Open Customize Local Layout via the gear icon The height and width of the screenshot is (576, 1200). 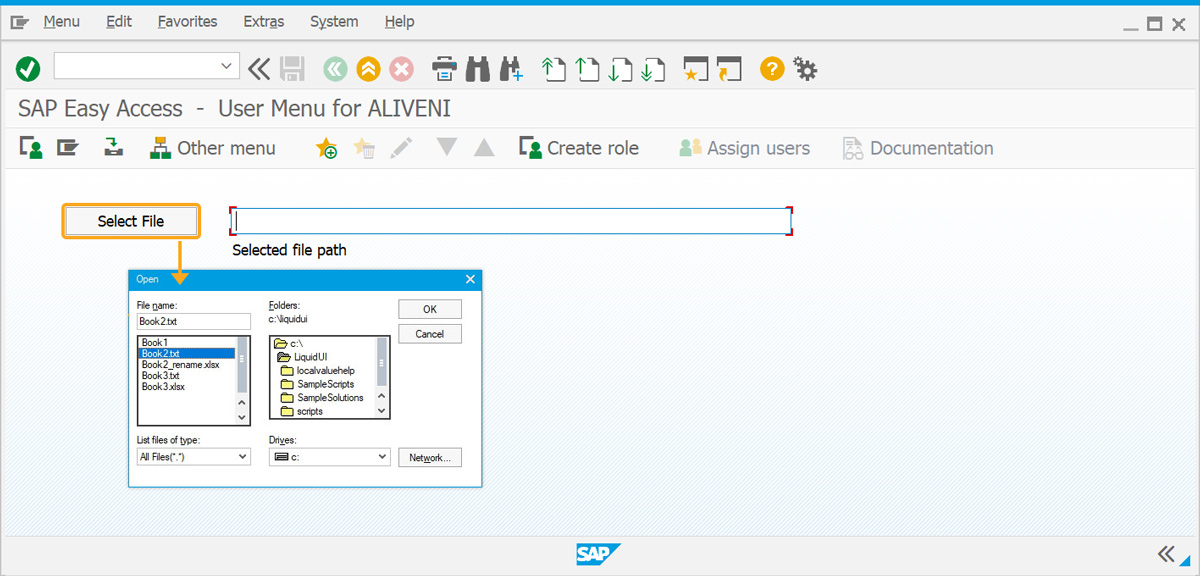click(x=805, y=68)
